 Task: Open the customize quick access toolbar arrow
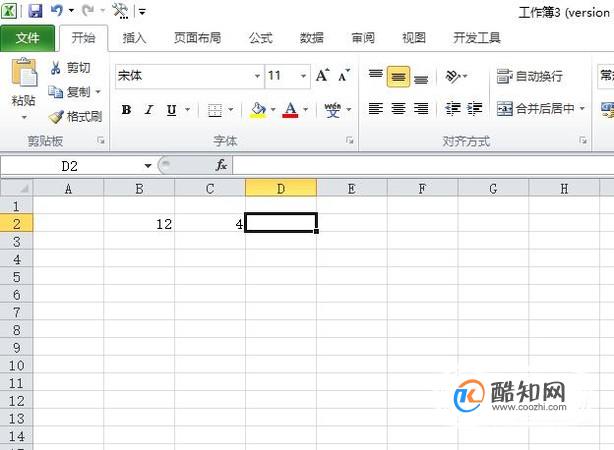click(143, 12)
